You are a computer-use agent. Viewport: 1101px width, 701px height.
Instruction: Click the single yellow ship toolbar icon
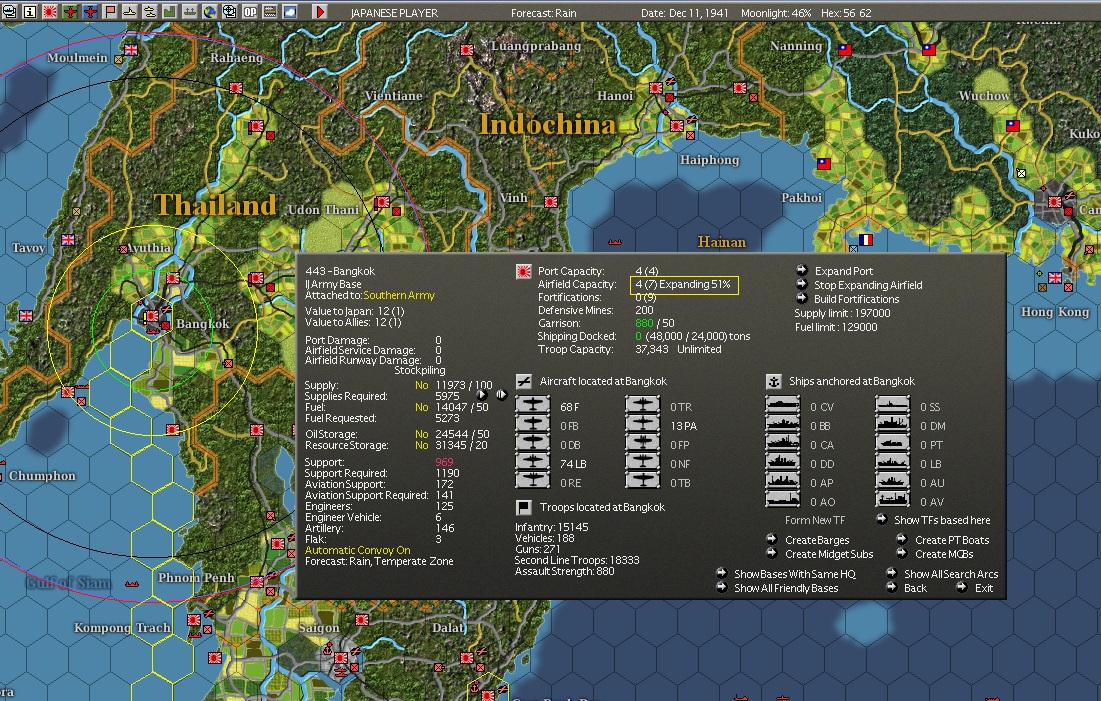tap(130, 11)
